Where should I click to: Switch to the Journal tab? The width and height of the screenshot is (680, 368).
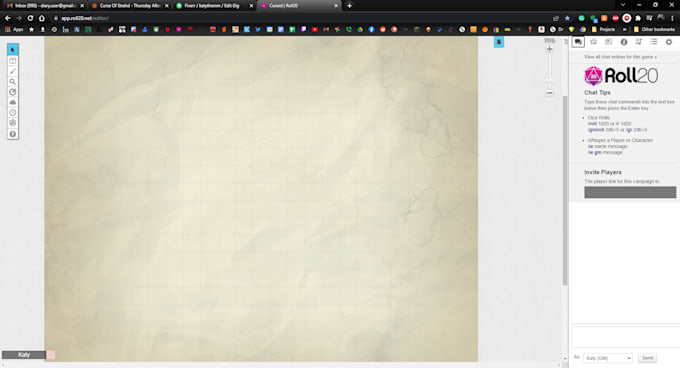(608, 42)
